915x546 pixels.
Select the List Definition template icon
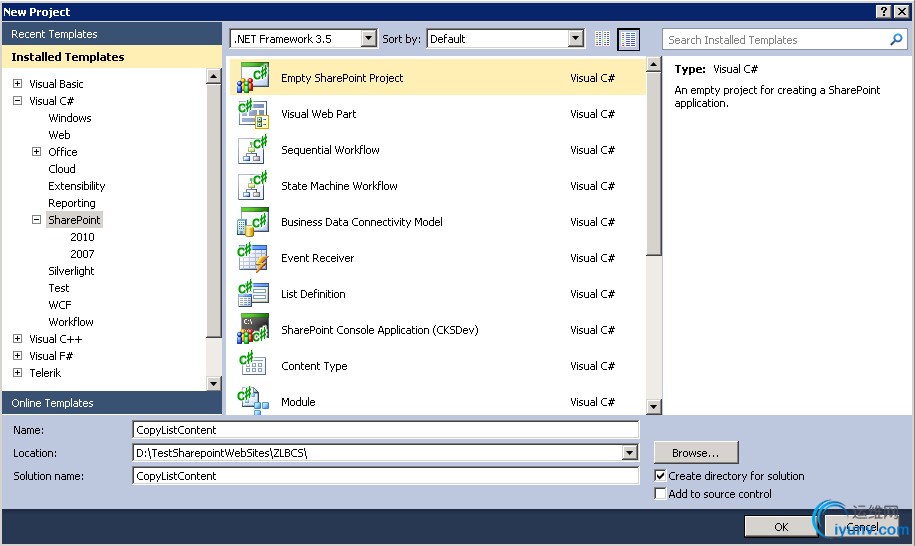coord(253,294)
